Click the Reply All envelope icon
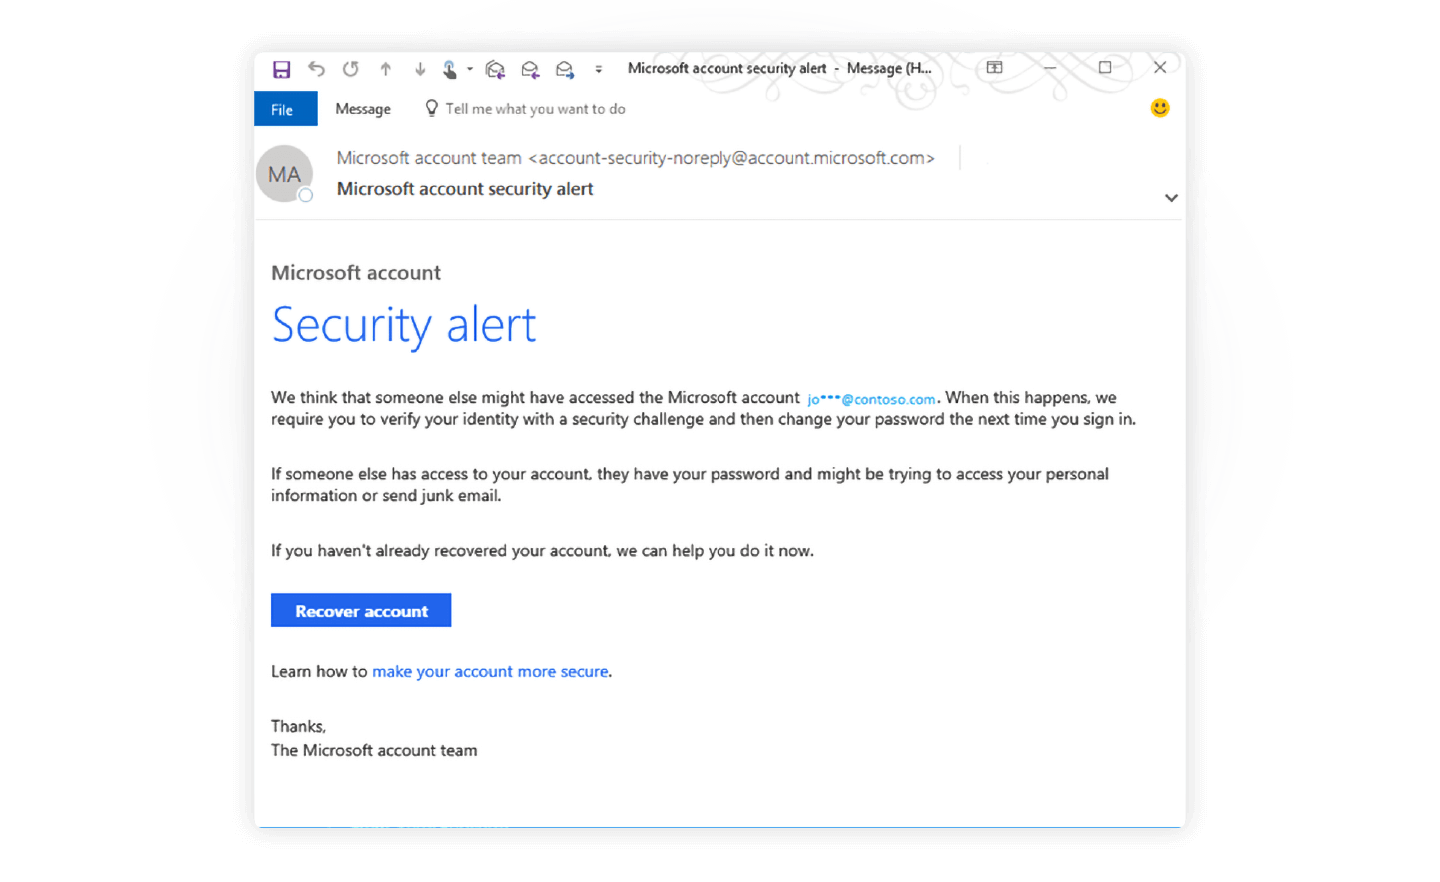Screen dimensions: 1440x882 pyautogui.click(x=530, y=68)
